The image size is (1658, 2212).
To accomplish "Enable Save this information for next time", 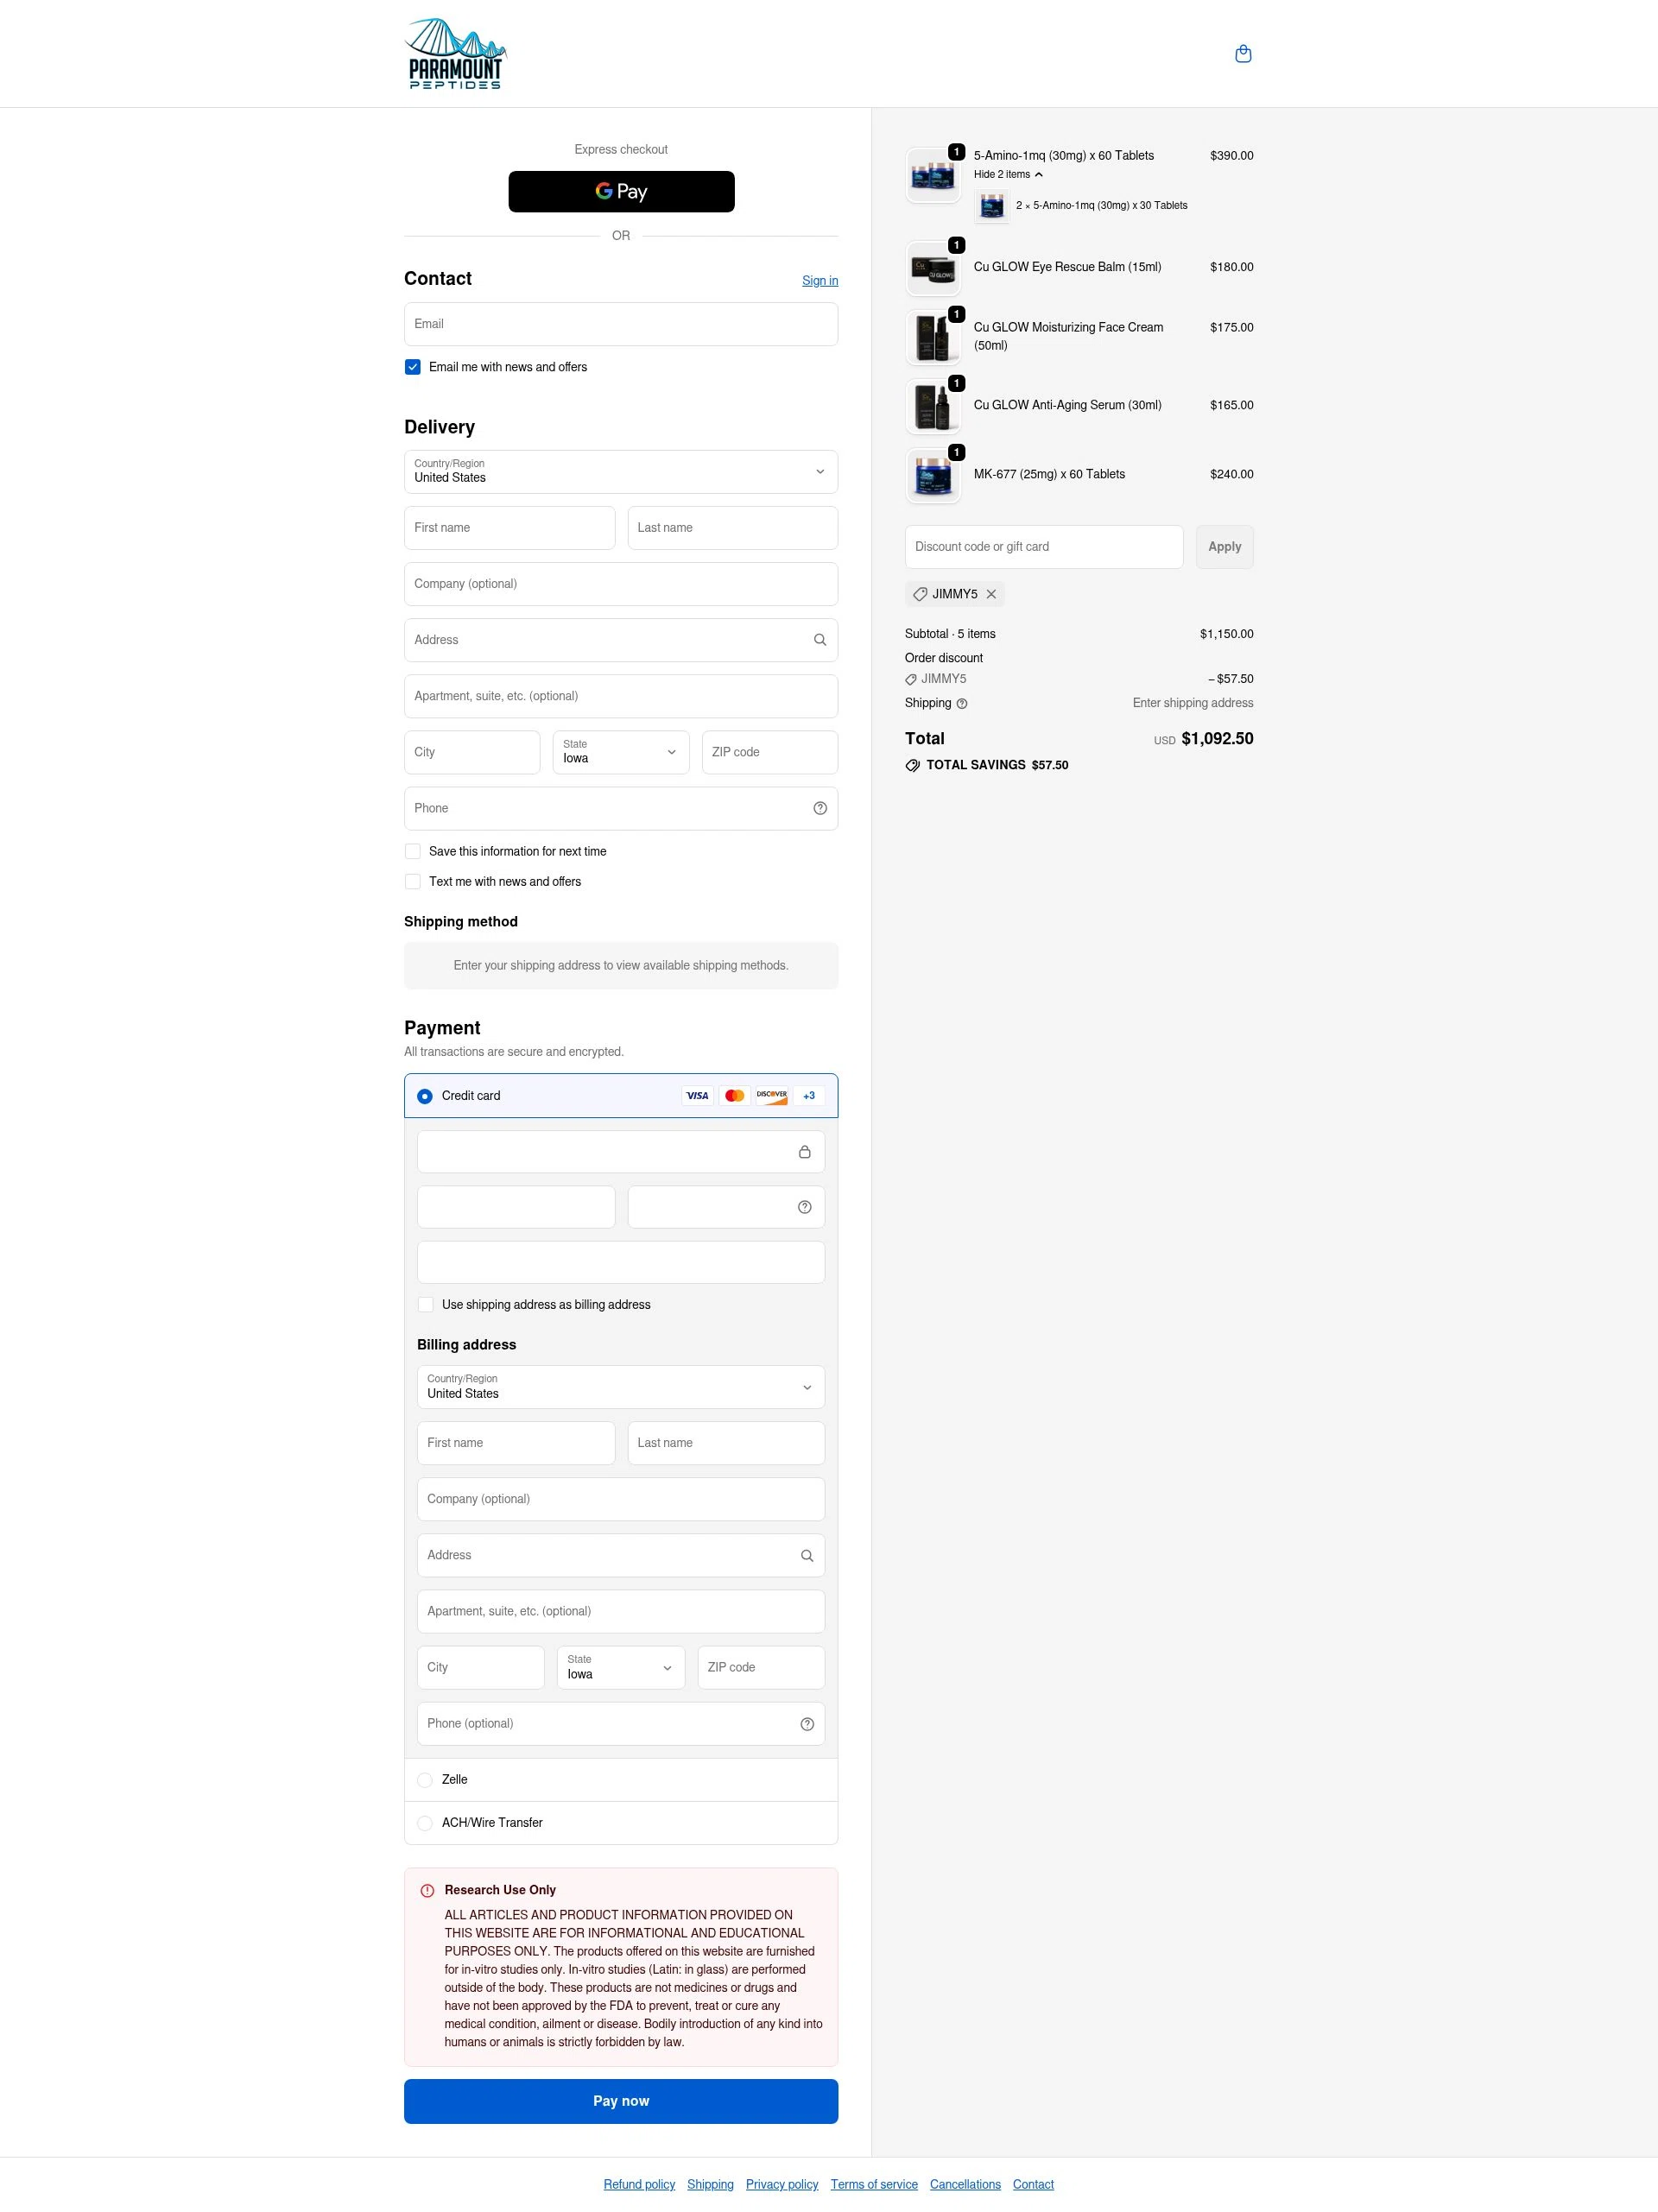I will point(412,851).
